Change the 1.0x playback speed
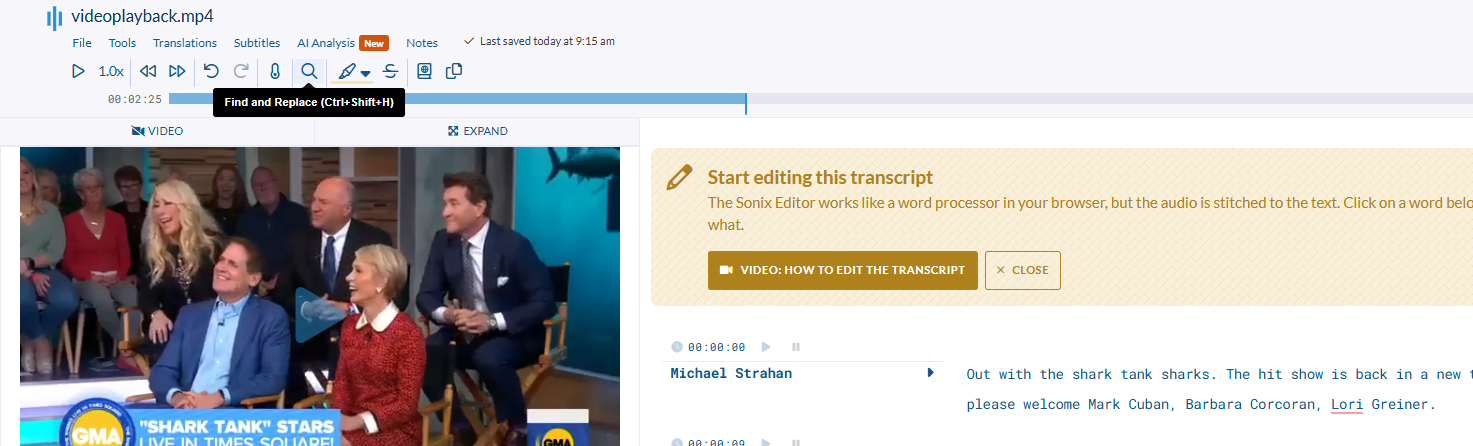 click(x=111, y=71)
